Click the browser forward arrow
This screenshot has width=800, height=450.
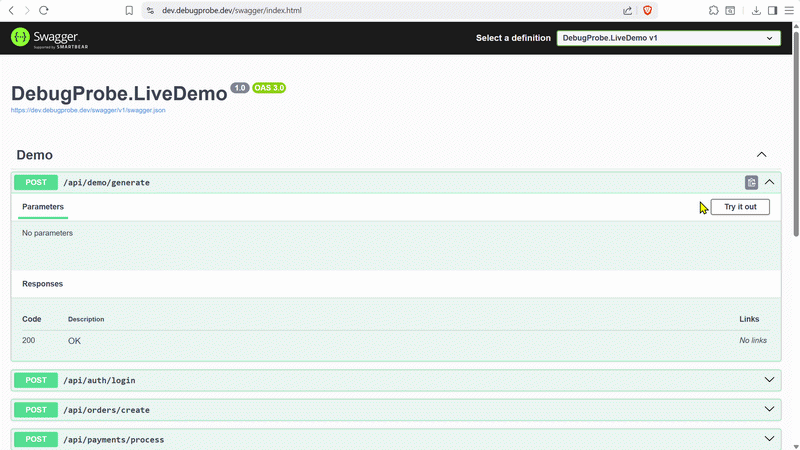tap(27, 10)
